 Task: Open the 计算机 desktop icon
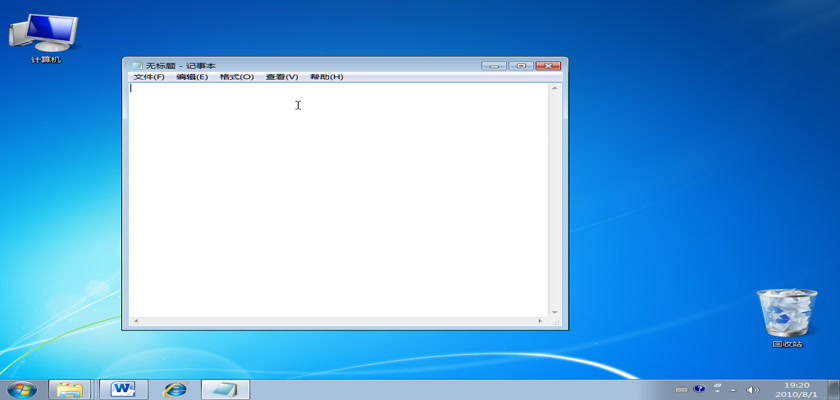(x=45, y=37)
